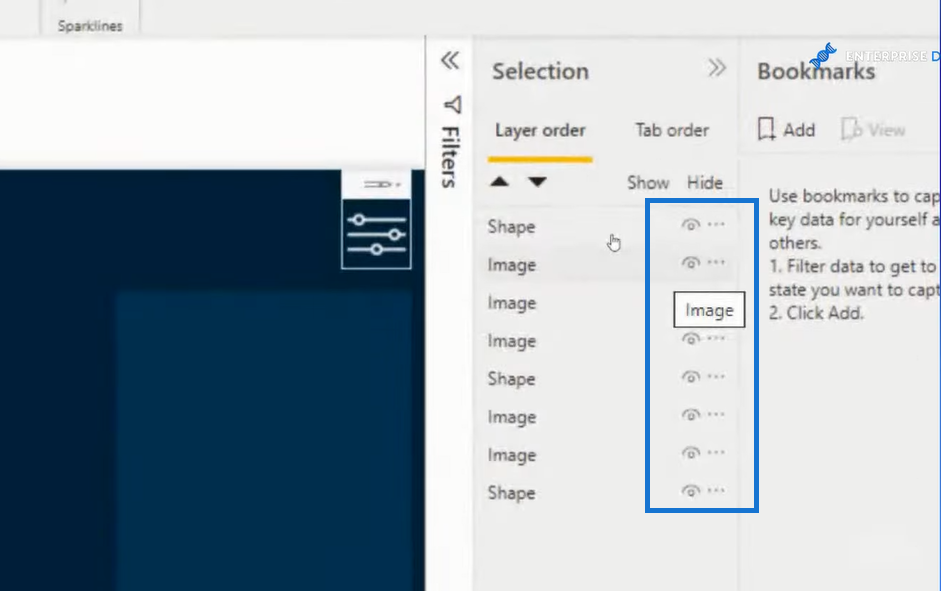Open ellipsis menu of Image directly below middle Shape
Image resolution: width=941 pixels, height=591 pixels.
[x=716, y=415]
